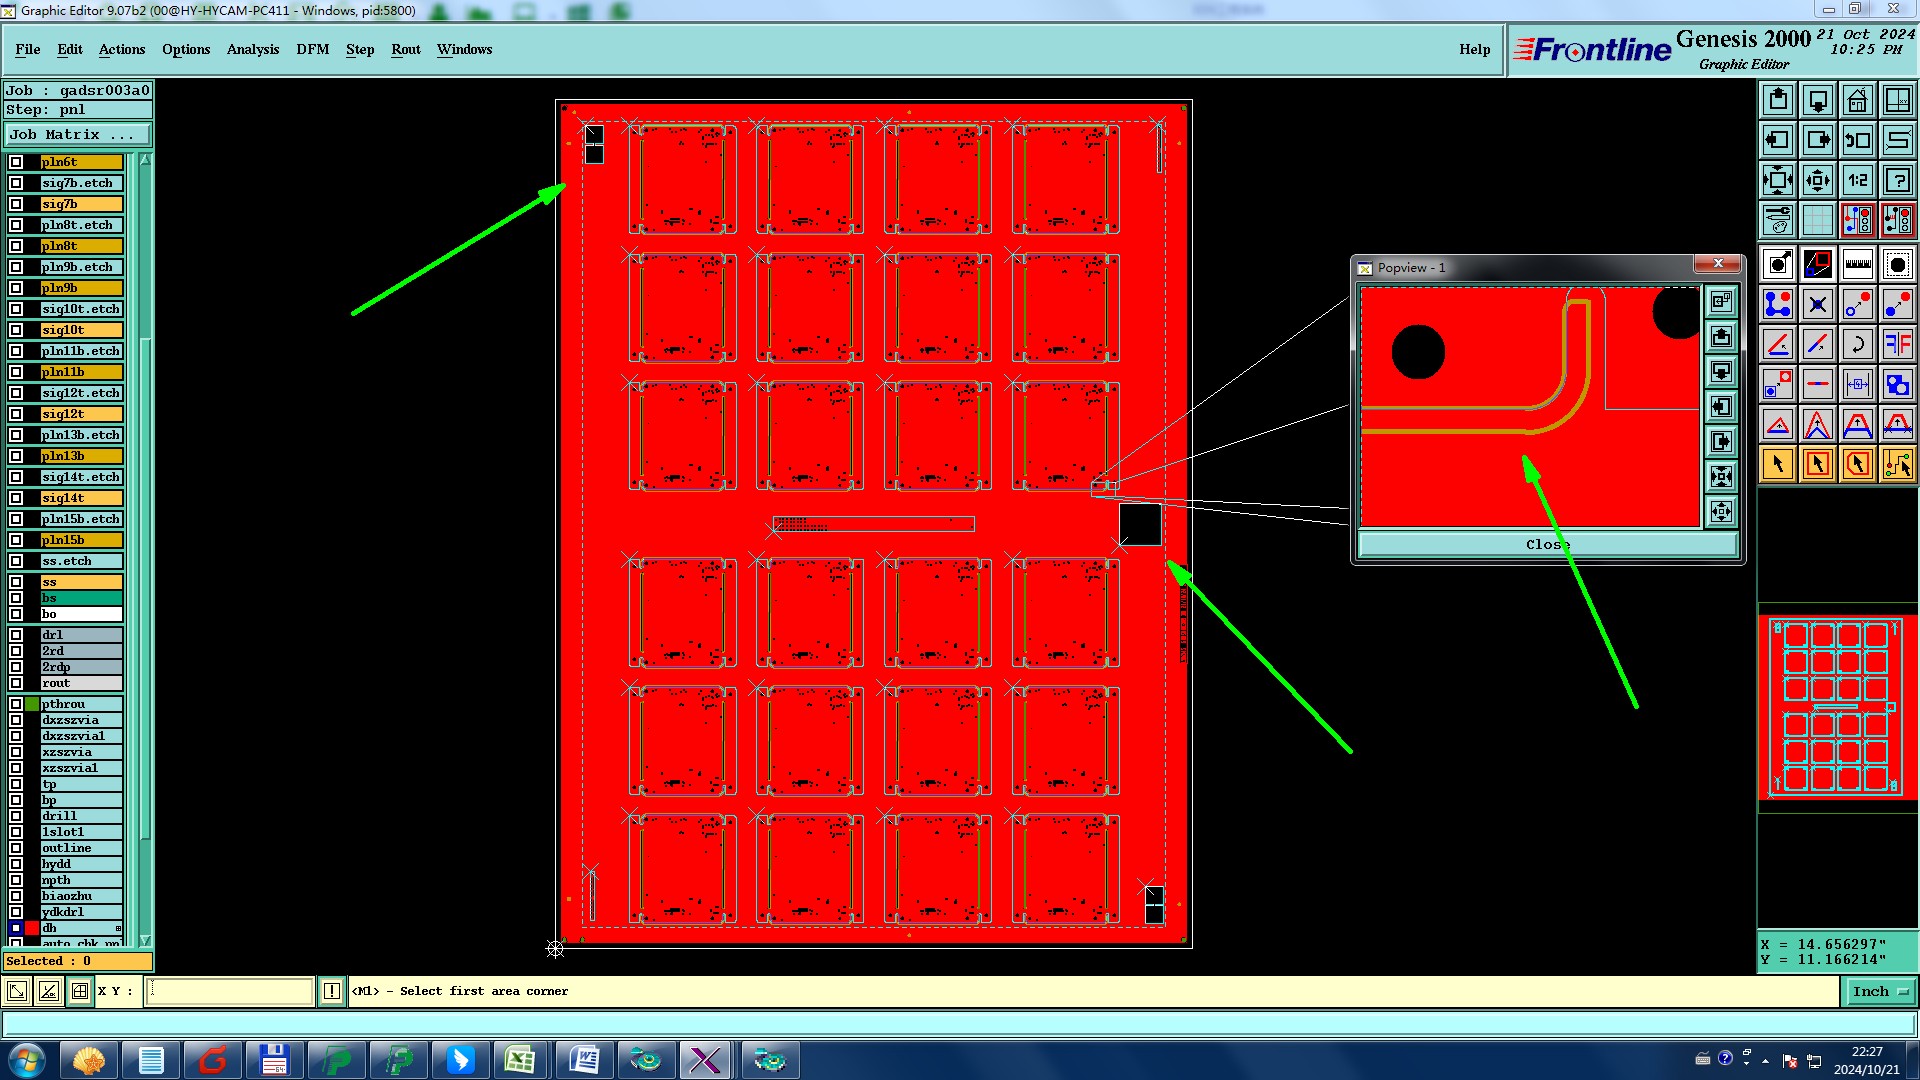Click the rotate feature arrow icon

coord(1857,344)
